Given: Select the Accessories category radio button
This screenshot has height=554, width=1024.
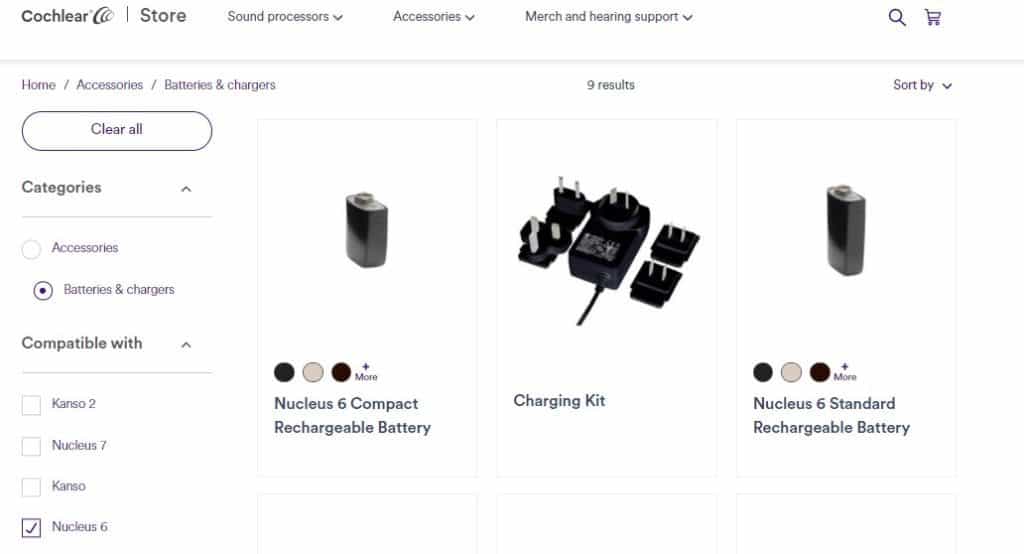Looking at the screenshot, I should (x=31, y=249).
